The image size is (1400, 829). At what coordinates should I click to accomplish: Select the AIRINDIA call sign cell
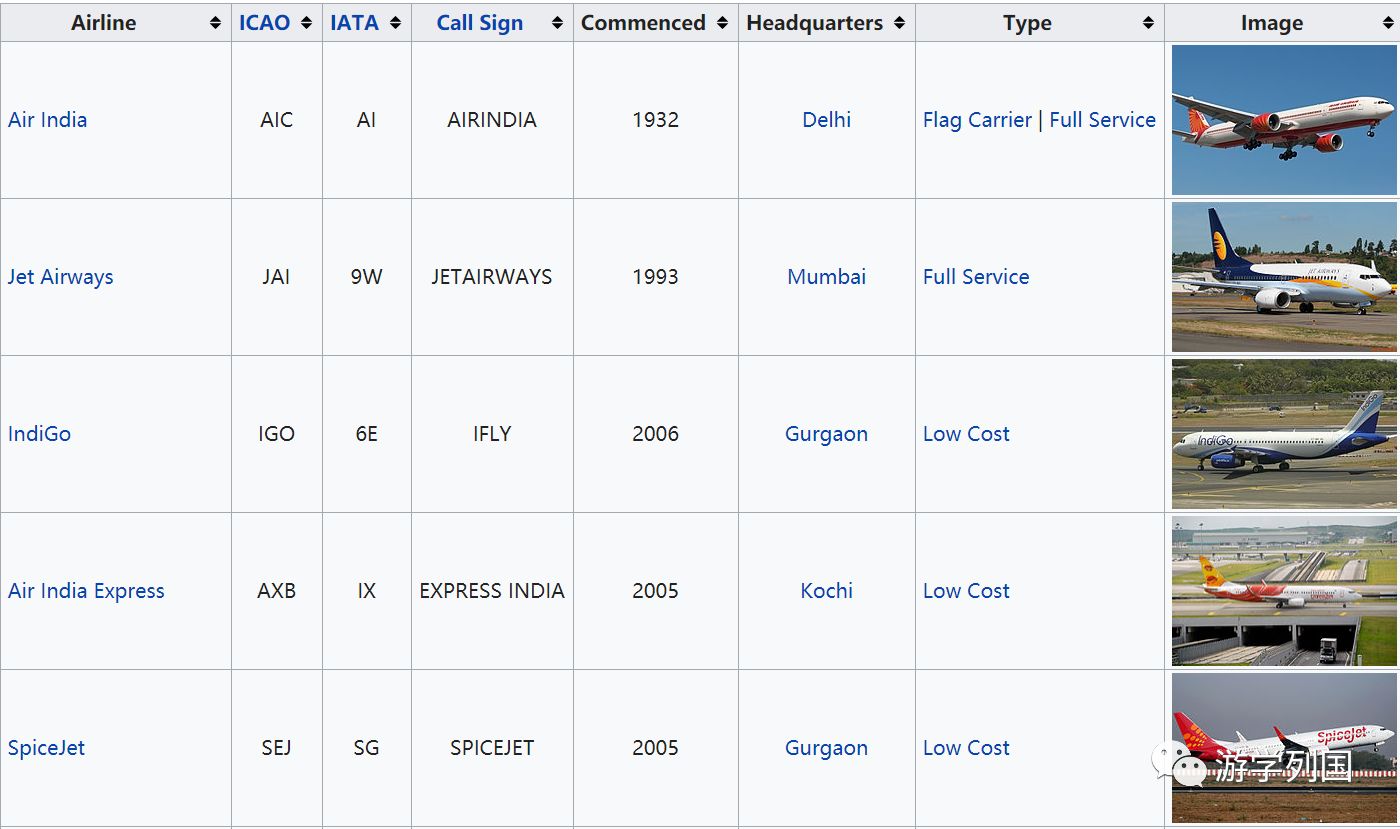pos(492,120)
